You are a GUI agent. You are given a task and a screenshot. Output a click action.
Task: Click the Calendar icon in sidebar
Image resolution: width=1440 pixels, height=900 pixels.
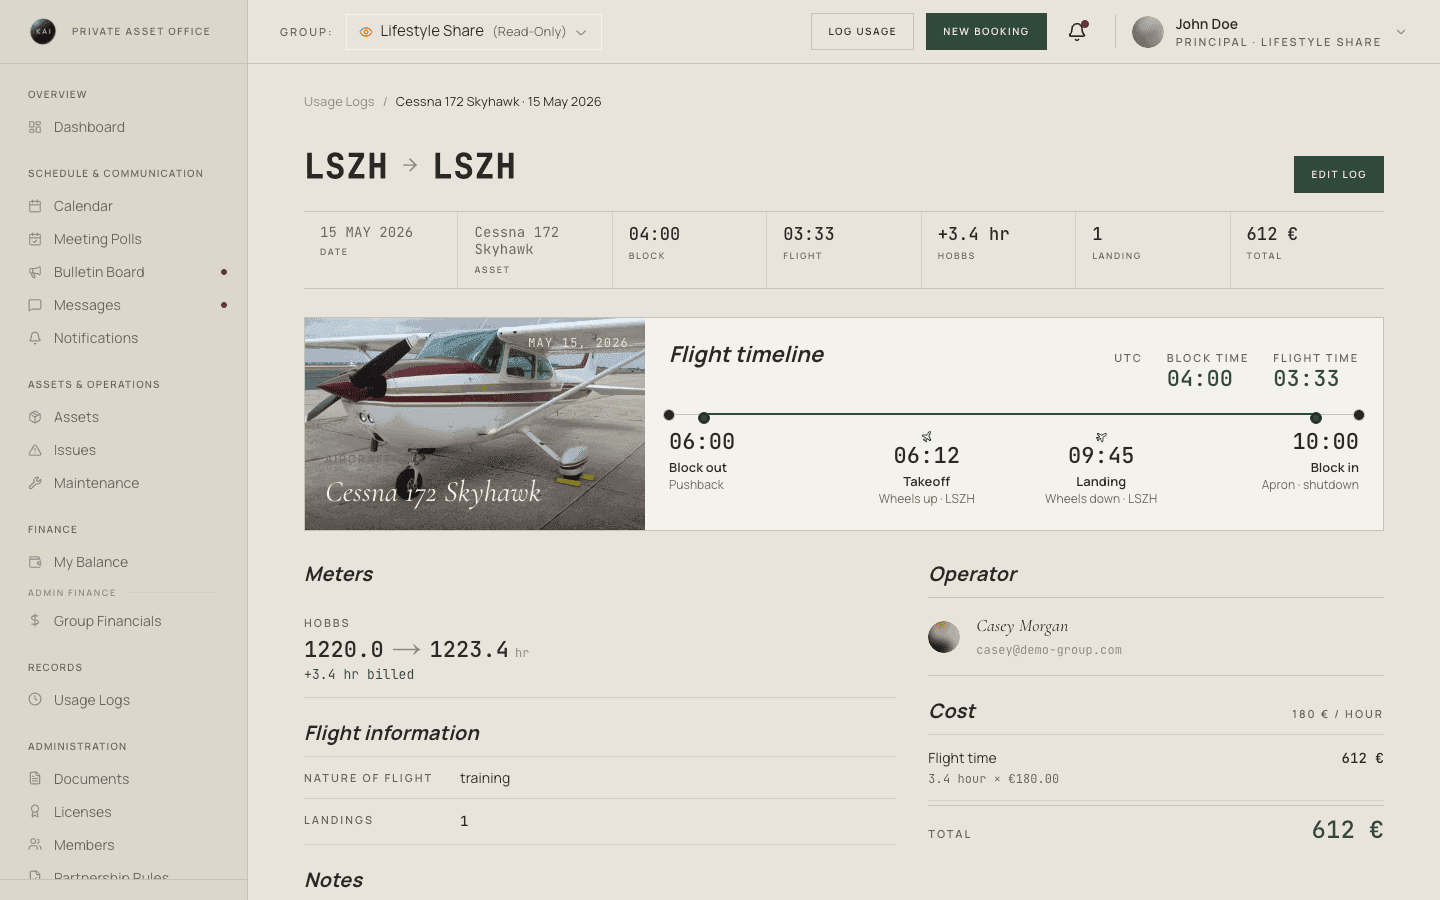35,206
